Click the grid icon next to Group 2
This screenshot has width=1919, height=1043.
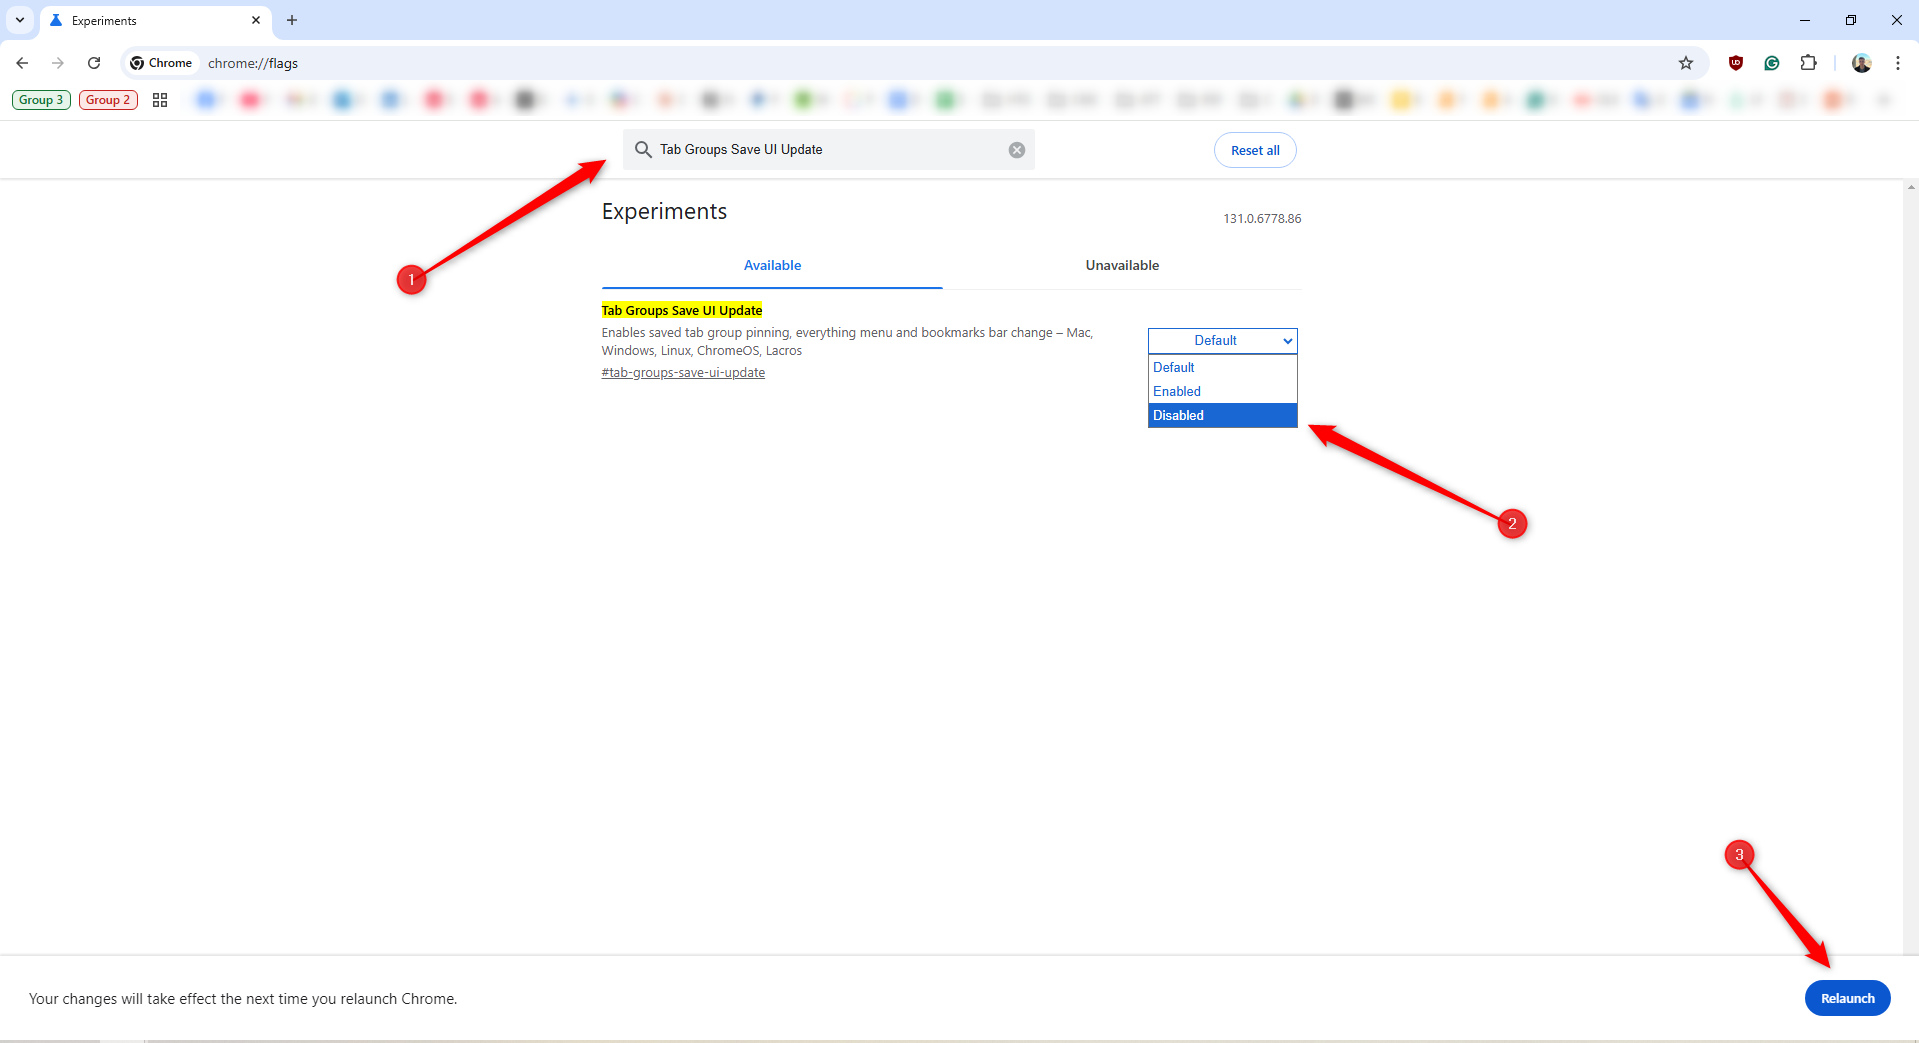[x=160, y=100]
